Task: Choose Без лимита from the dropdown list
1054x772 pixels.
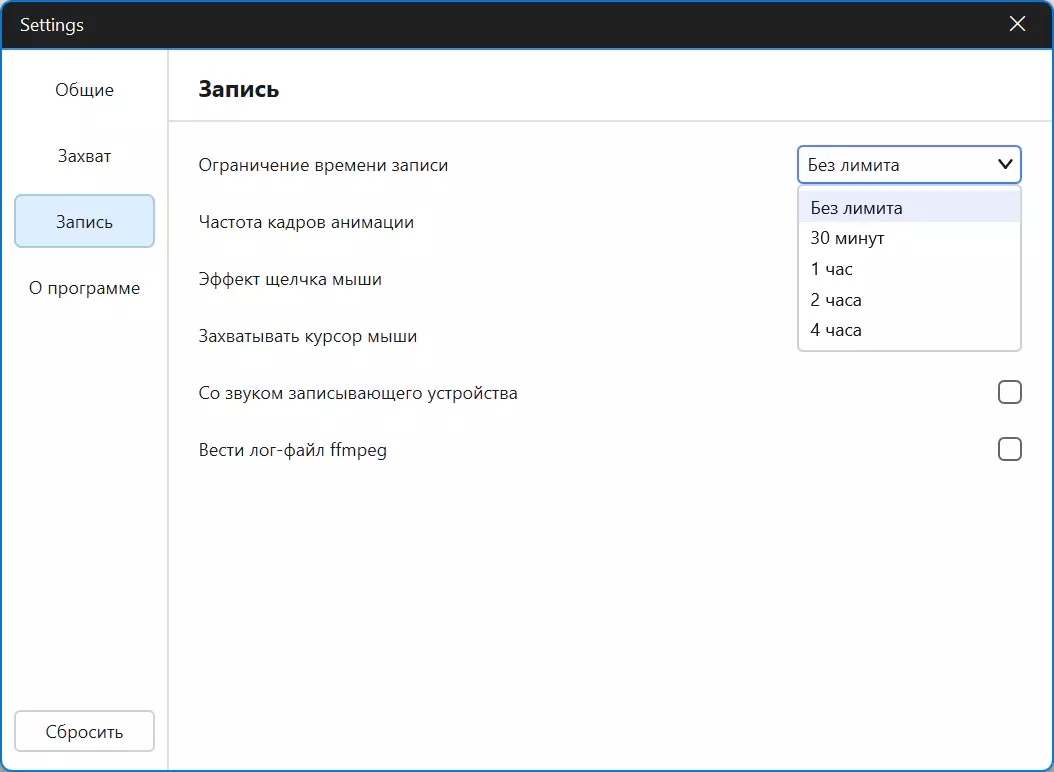Action: pos(909,208)
